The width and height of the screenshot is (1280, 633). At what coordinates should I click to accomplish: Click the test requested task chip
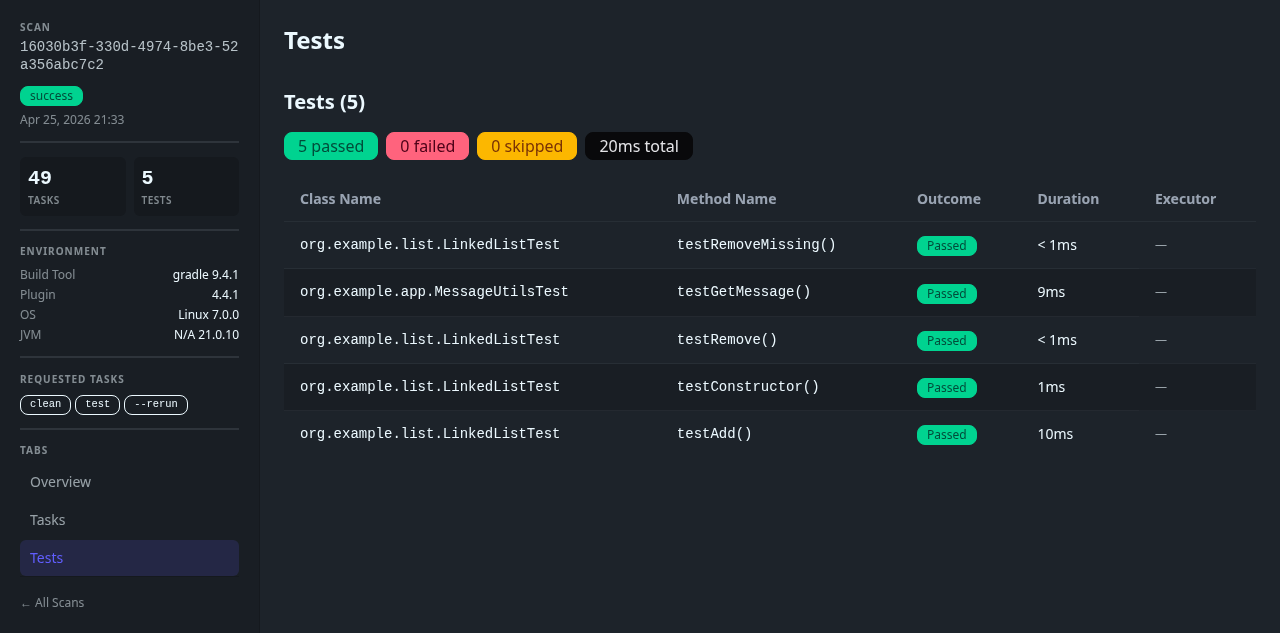pyautogui.click(x=97, y=404)
